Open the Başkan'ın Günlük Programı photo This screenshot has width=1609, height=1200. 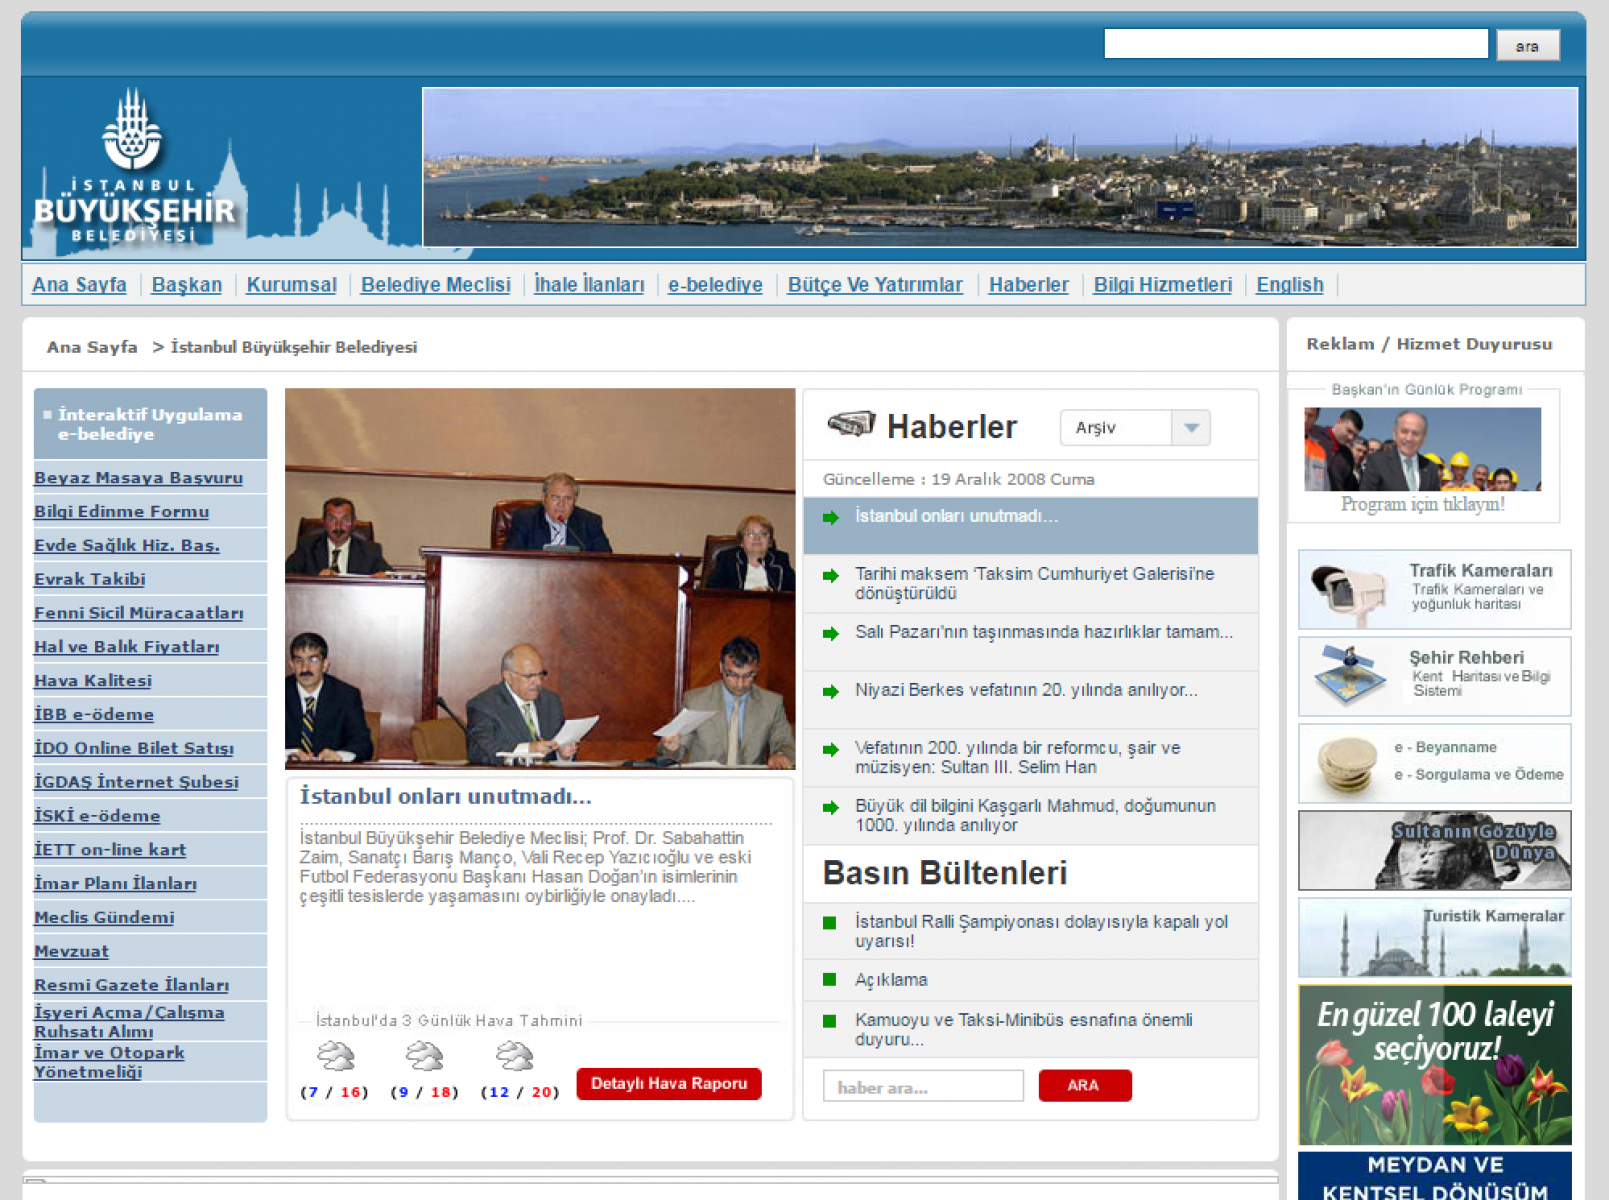click(x=1421, y=449)
